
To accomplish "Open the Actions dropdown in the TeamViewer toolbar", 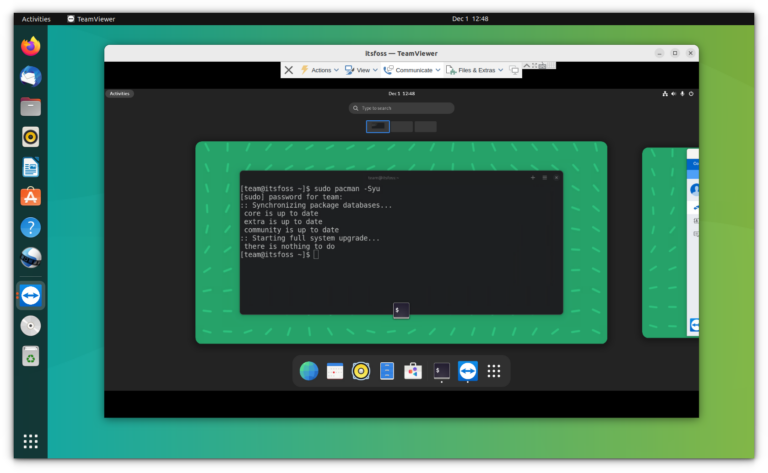I will pyautogui.click(x=320, y=70).
